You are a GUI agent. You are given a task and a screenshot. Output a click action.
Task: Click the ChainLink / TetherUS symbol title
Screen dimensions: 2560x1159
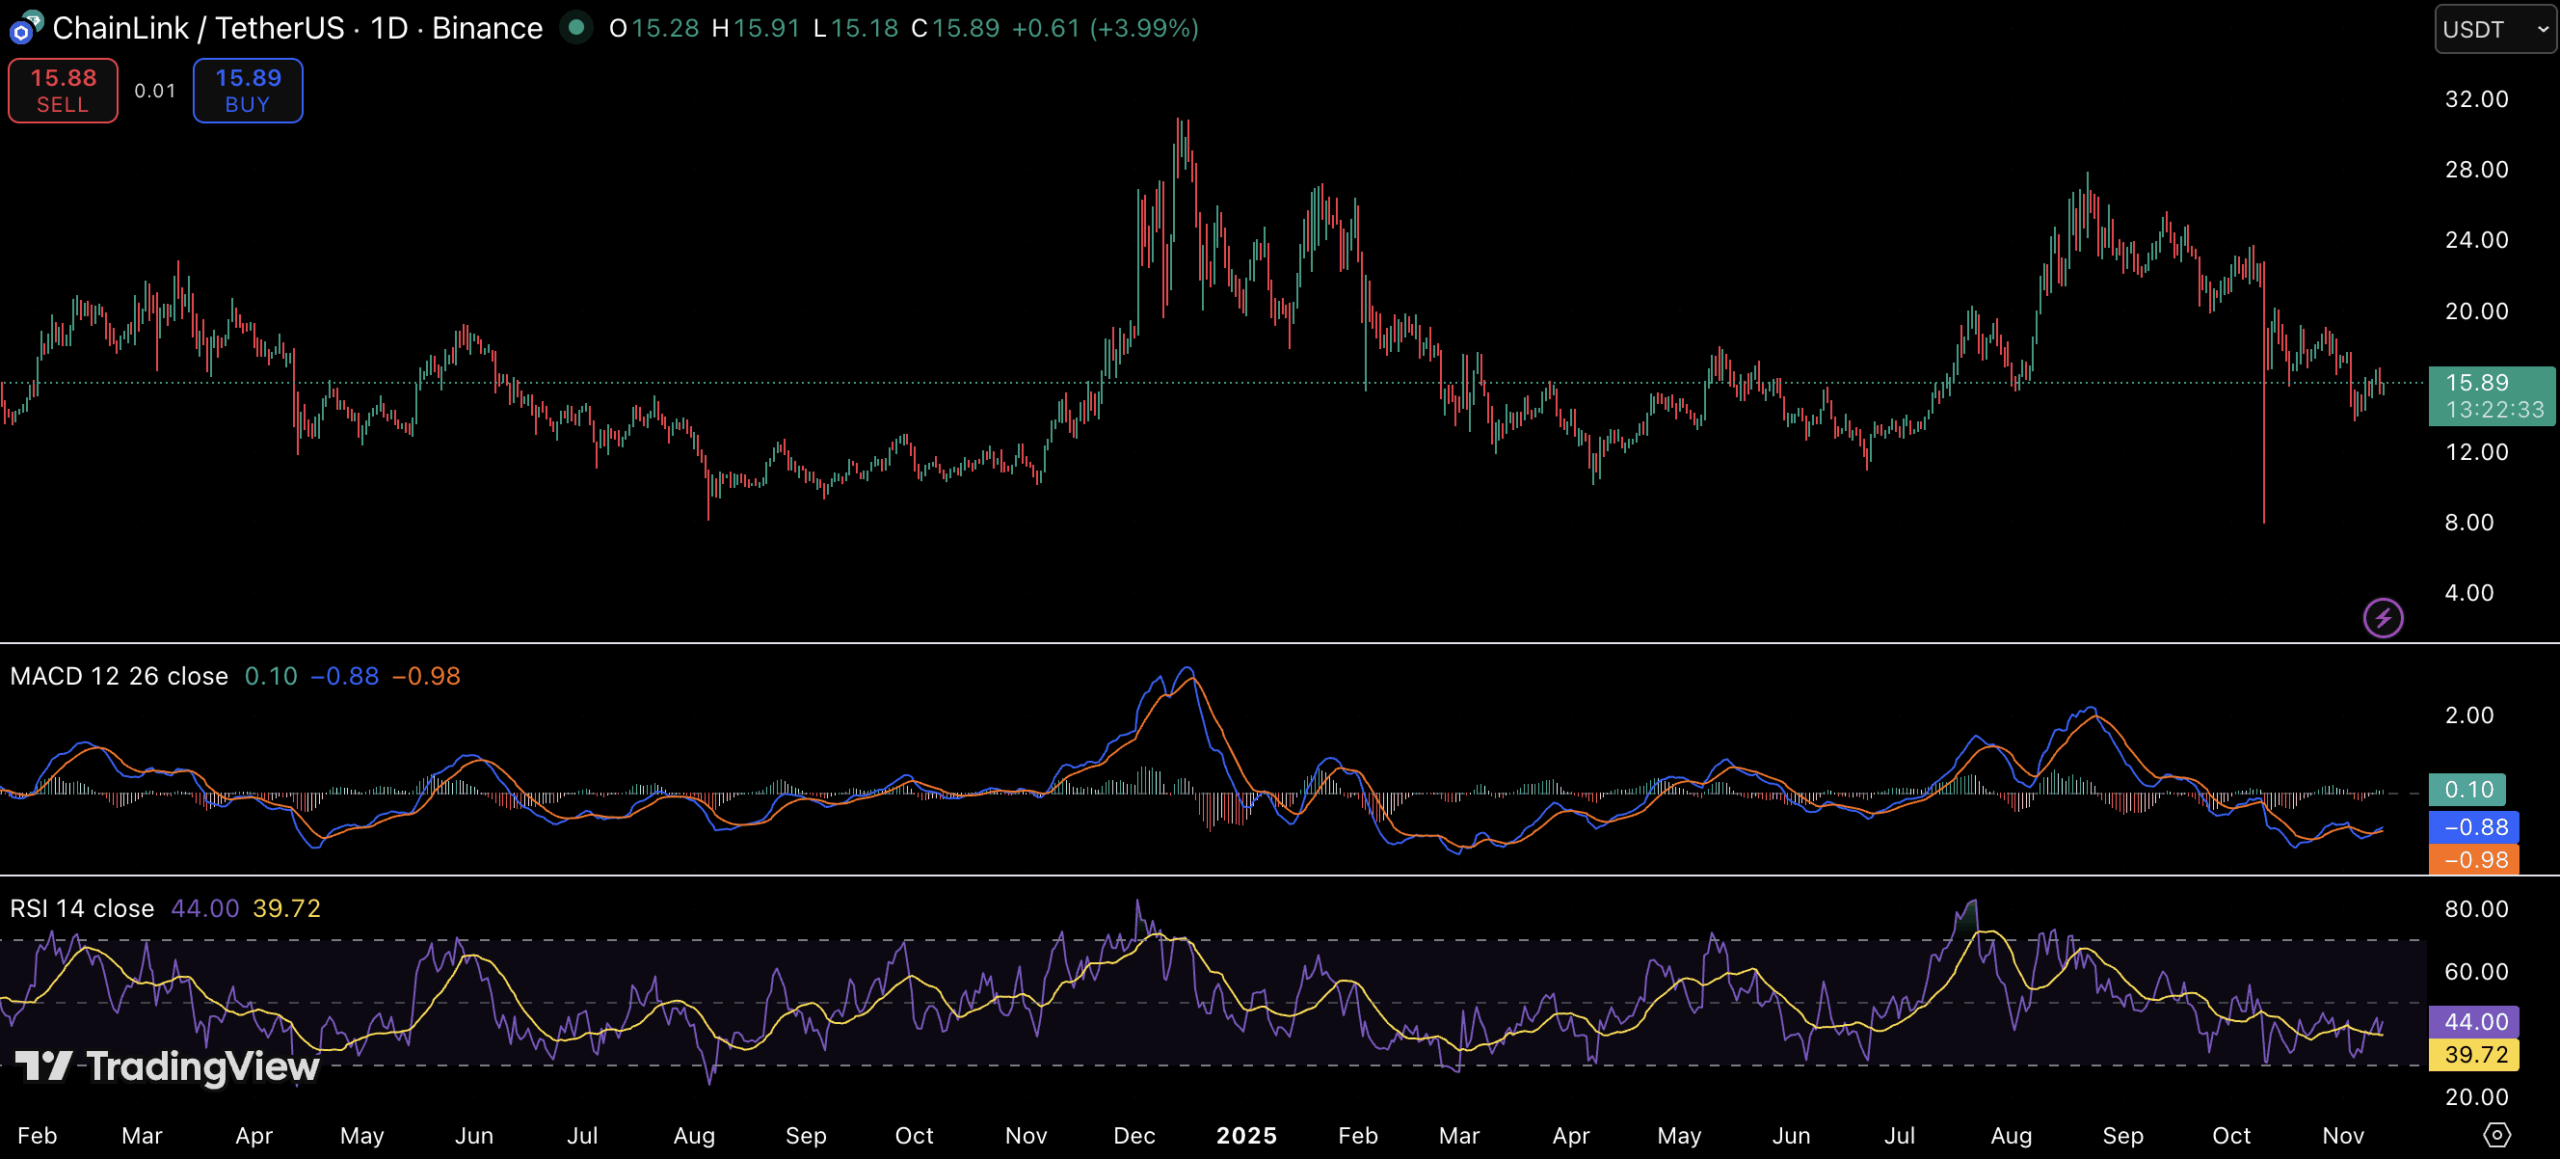[198, 28]
